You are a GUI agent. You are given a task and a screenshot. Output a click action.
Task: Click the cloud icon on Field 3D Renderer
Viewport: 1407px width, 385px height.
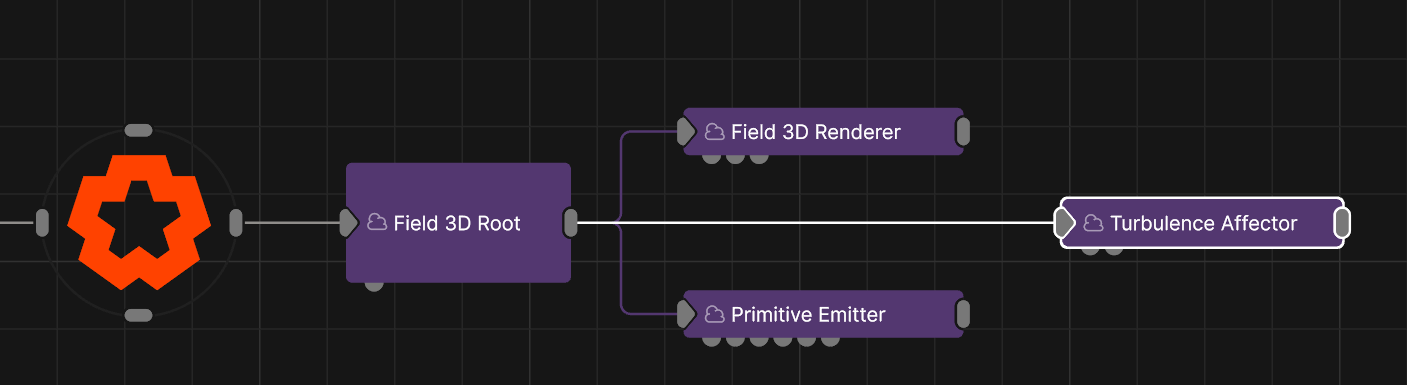pos(714,131)
